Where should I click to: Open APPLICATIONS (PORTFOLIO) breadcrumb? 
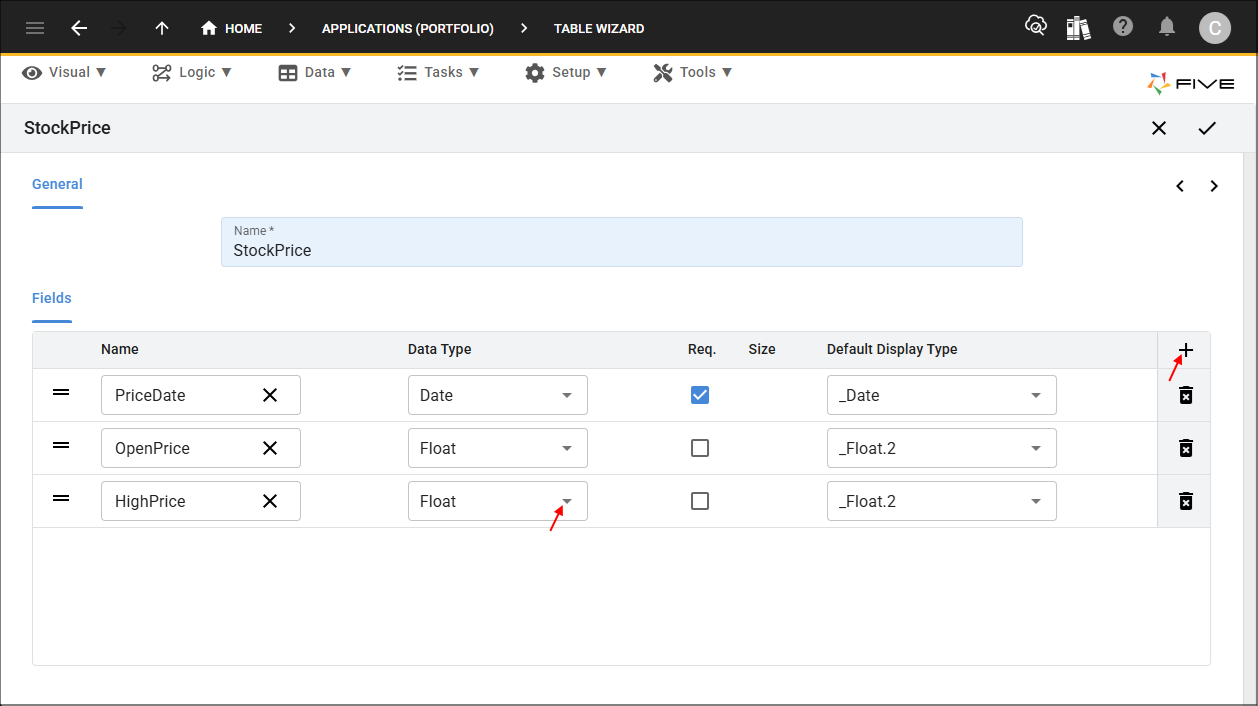(x=408, y=28)
